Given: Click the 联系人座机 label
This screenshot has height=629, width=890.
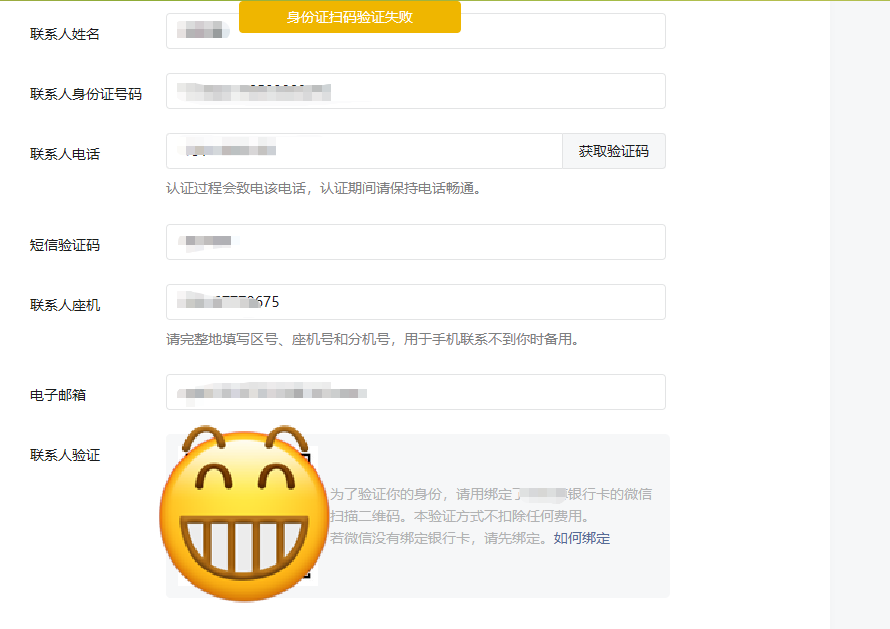Looking at the screenshot, I should (x=65, y=305).
